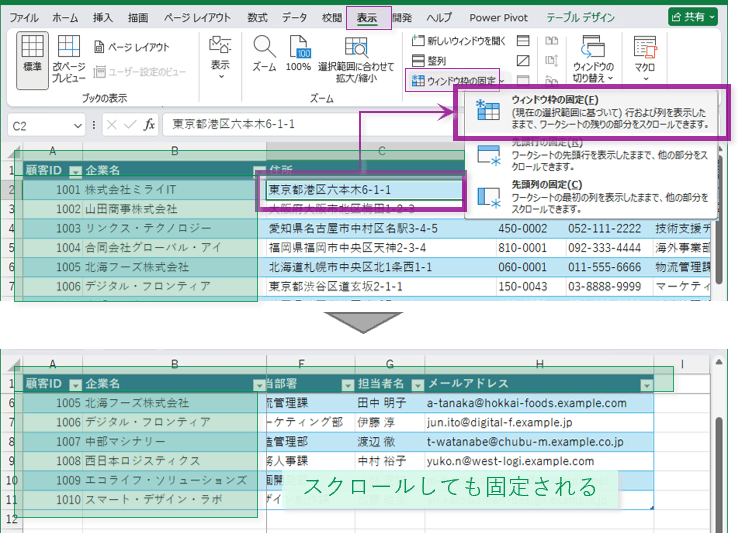Viewport: 739px width, 533px height.
Task: Open the ホーム tab
Action: 65,18
